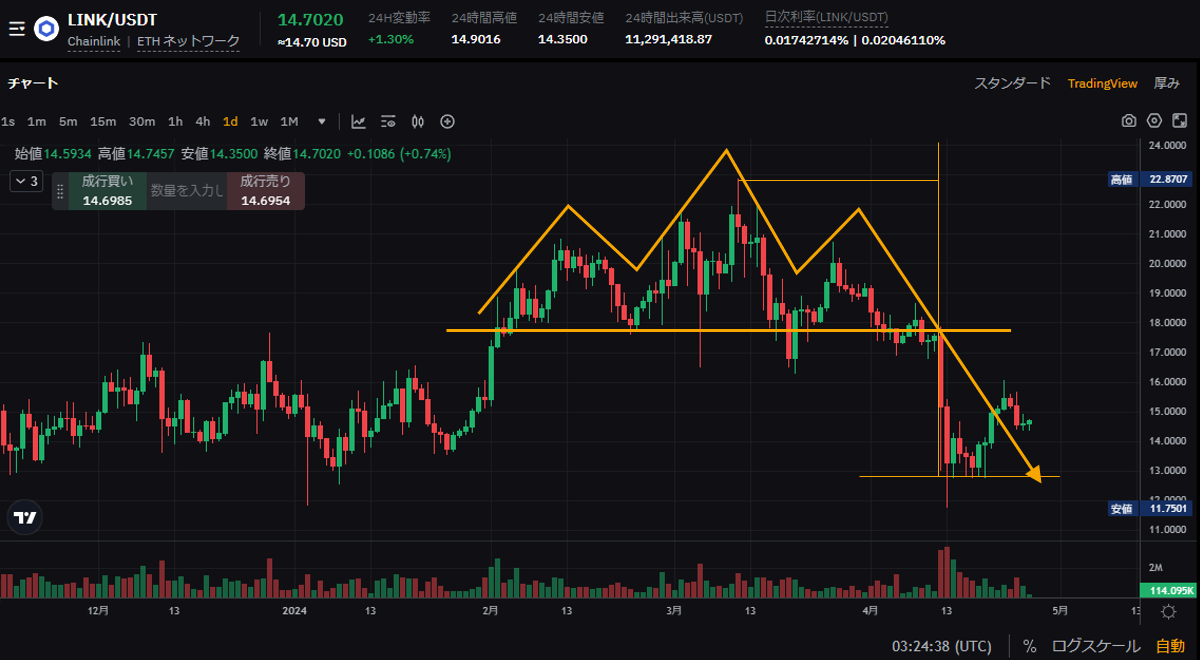Toggle percent scale mode
This screenshot has width=1200, height=660.
(1029, 645)
